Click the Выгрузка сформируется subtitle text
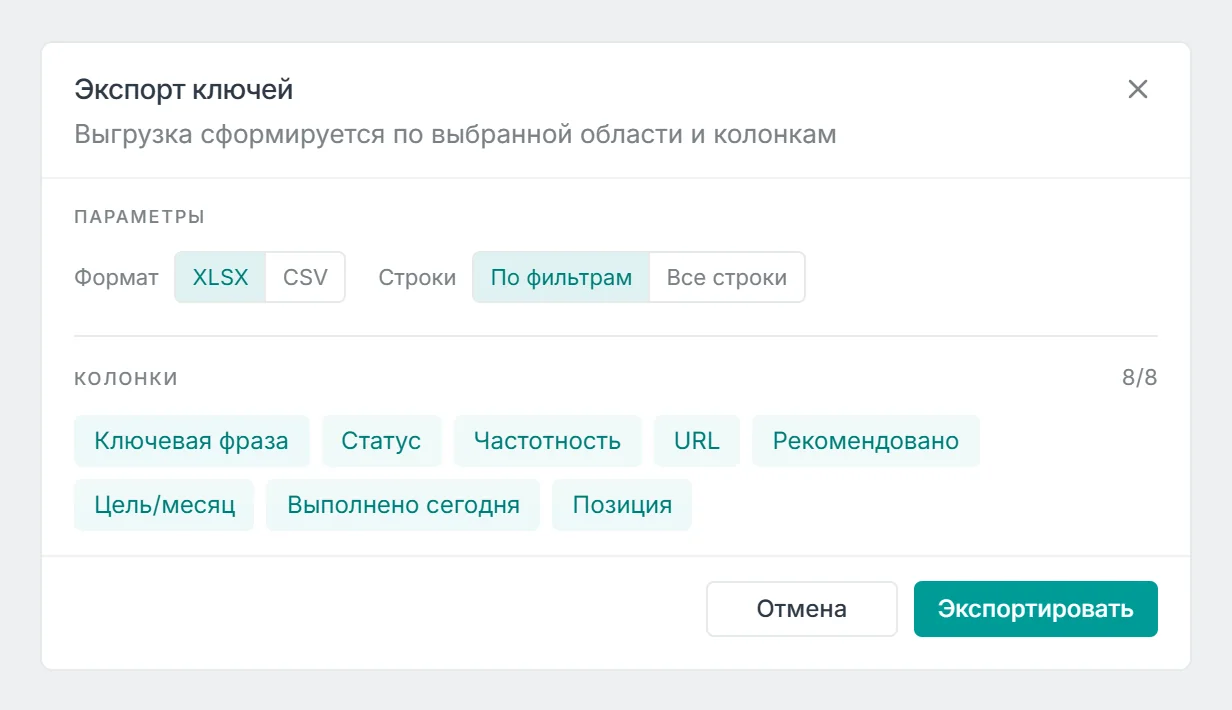The height and width of the screenshot is (710, 1232). (x=455, y=134)
